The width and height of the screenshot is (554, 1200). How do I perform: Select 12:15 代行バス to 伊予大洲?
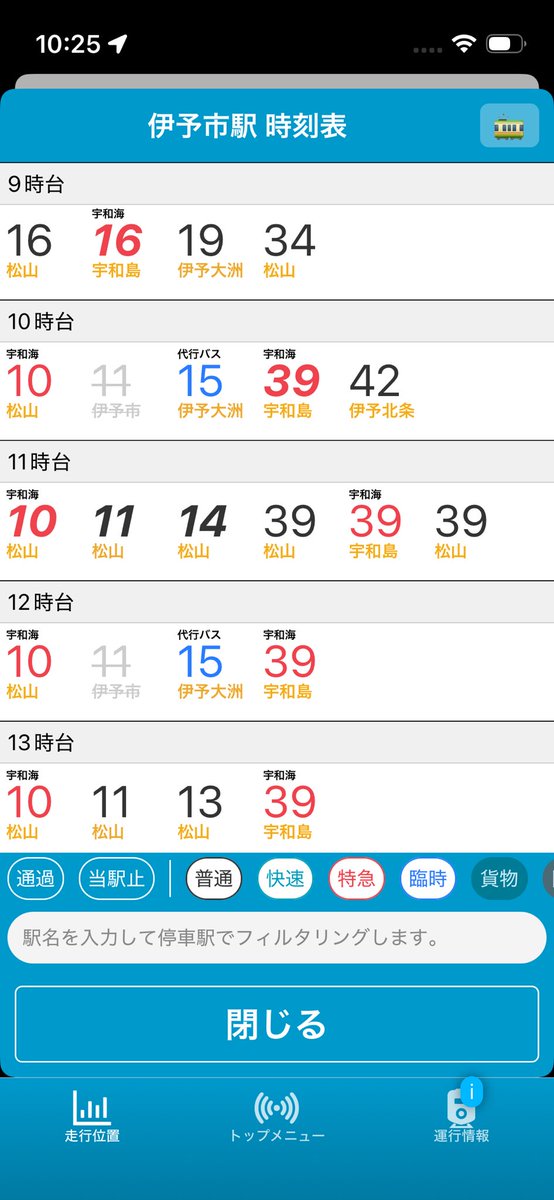(x=210, y=664)
